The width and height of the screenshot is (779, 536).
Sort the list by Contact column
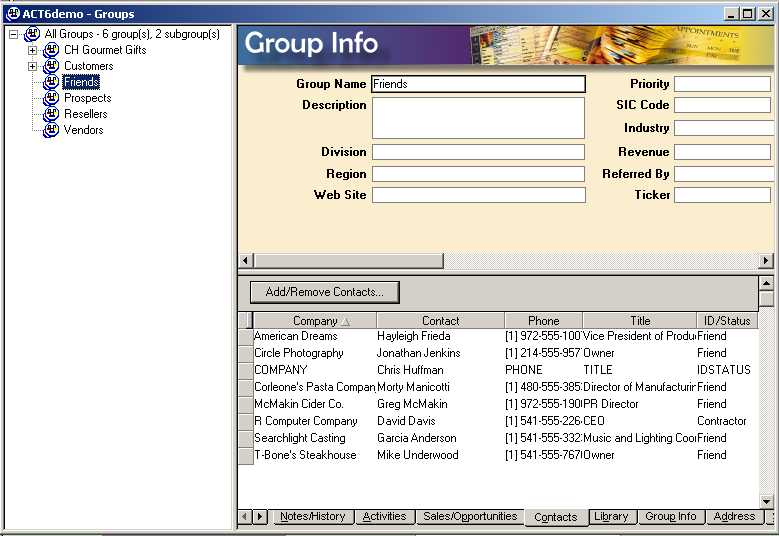click(440, 321)
